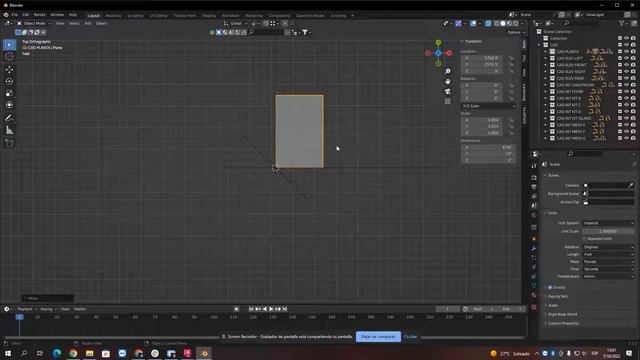Toggle exclude checkbox for CAD-ELEV REAR
640x360 pixels.
point(620,78)
